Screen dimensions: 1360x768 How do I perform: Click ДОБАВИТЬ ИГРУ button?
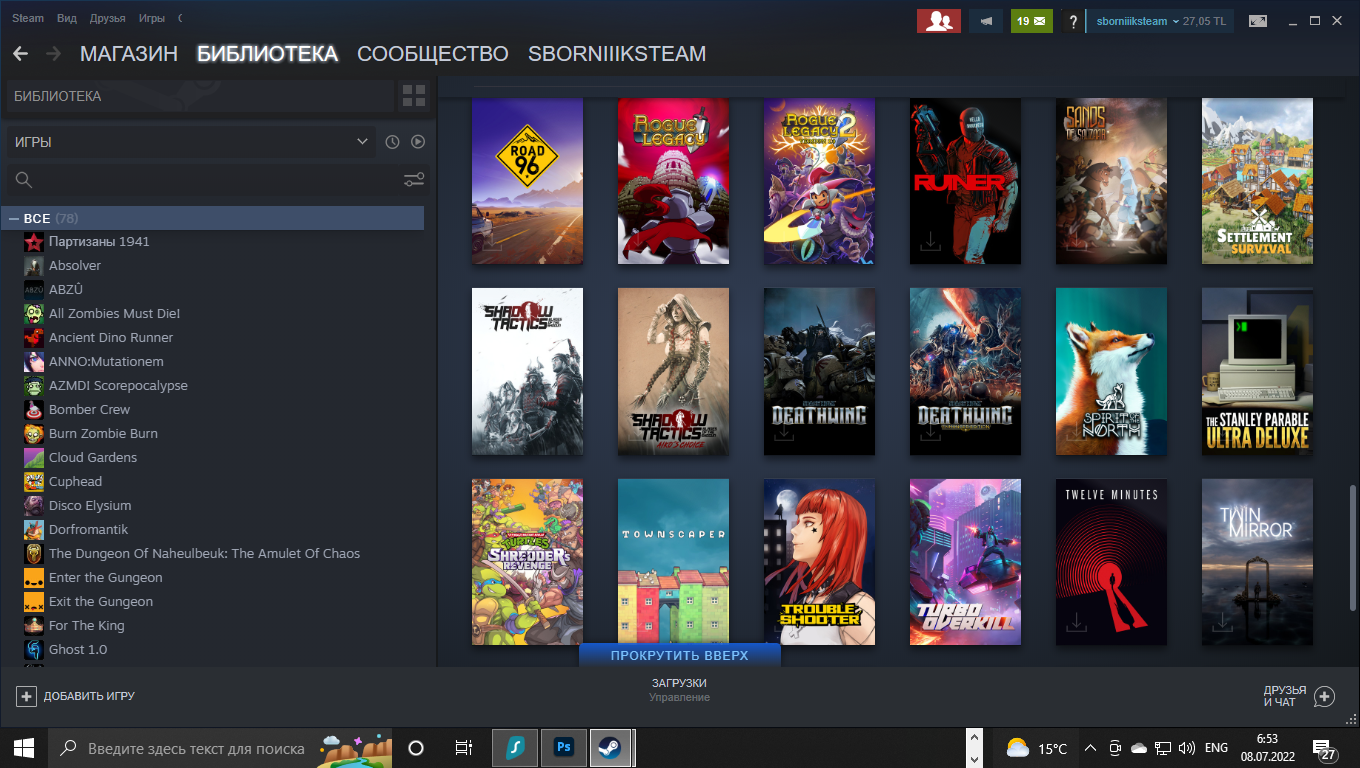click(x=76, y=696)
